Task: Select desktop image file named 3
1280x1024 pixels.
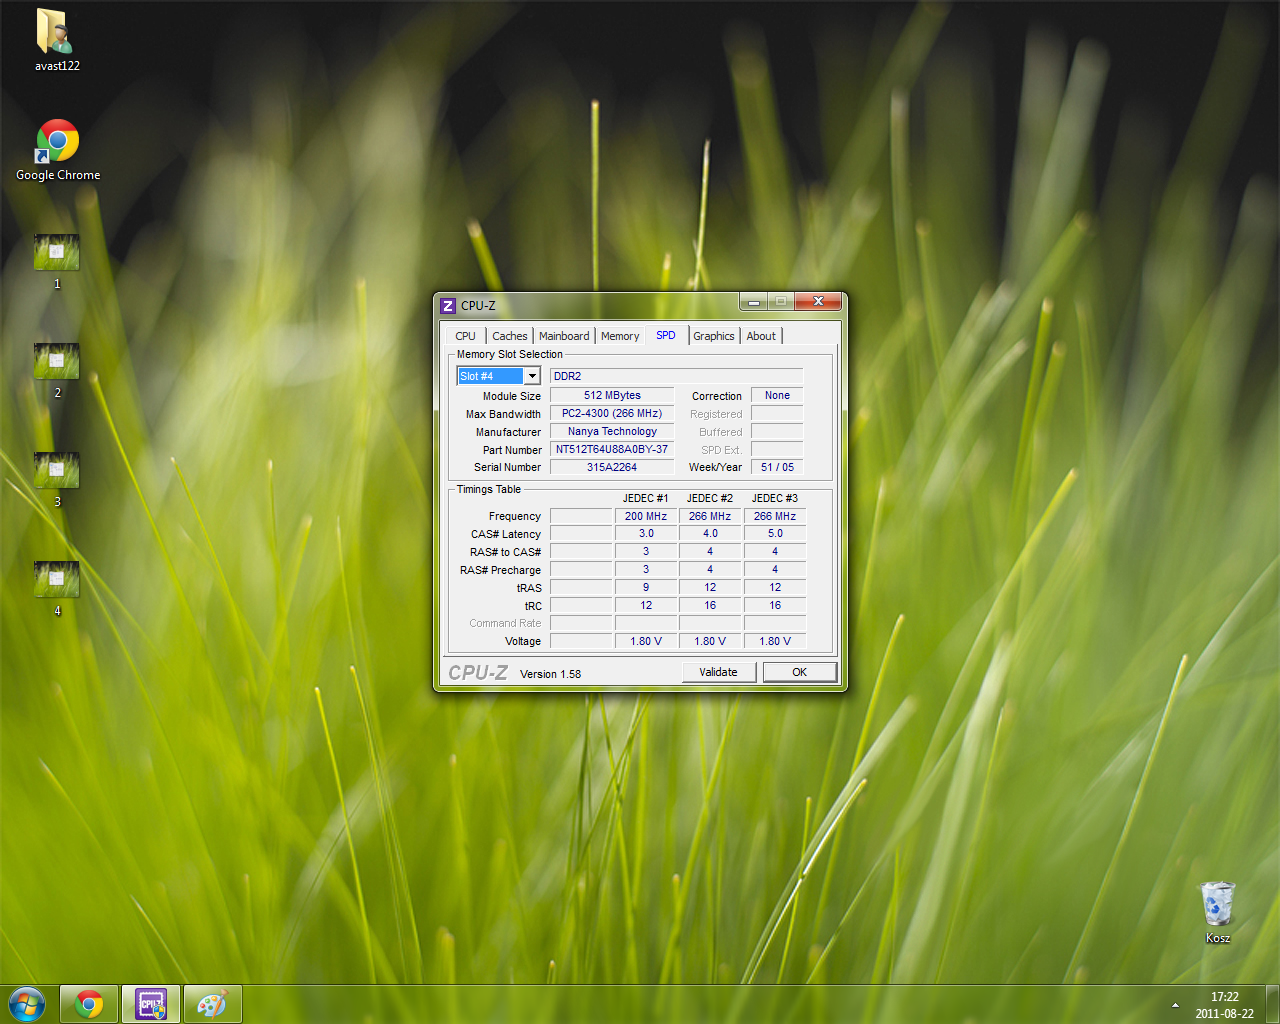Action: [x=56, y=471]
